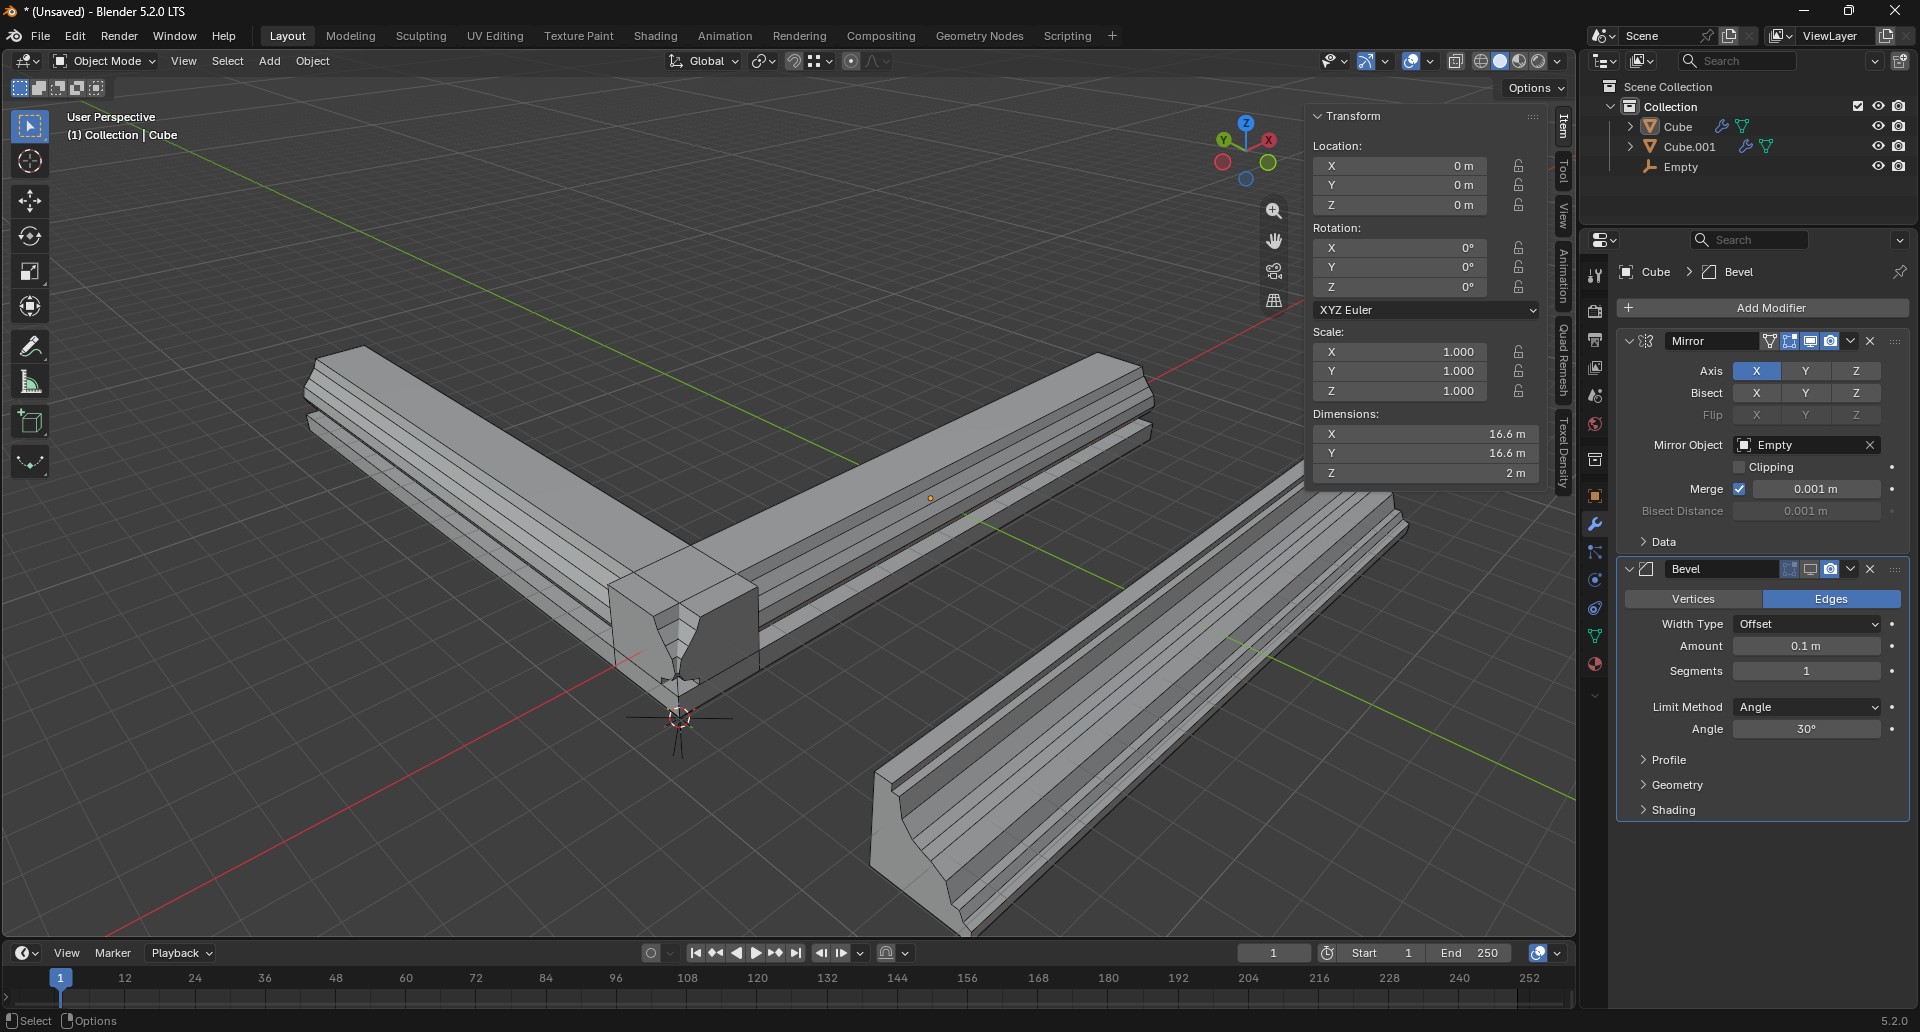The image size is (1920, 1032).
Task: Choose the Transform tool
Action: click(x=30, y=306)
